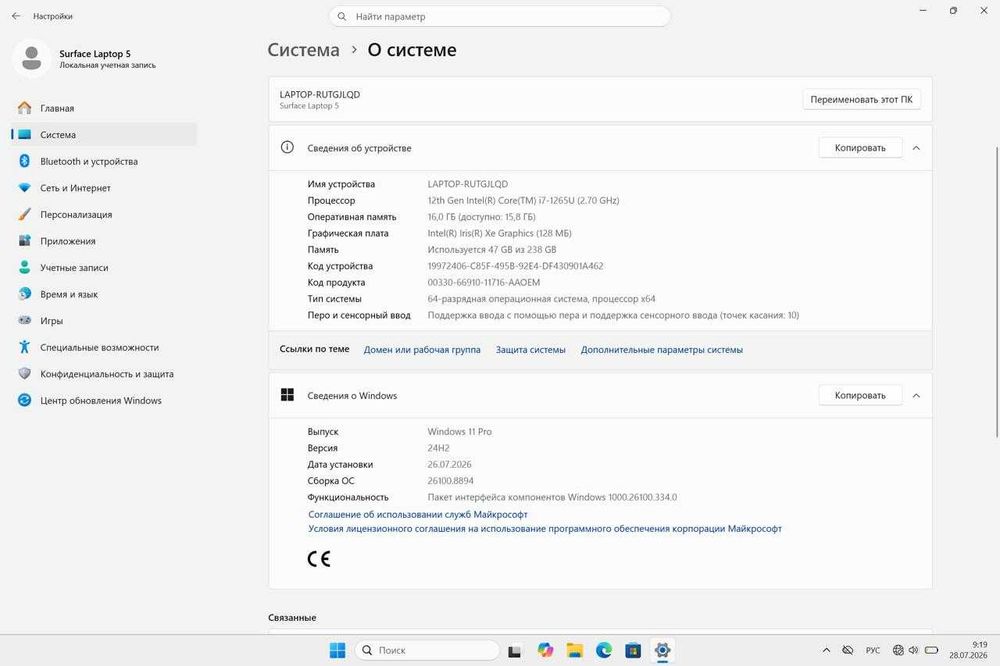
Task: Click the Settings gear in the taskbar
Action: pos(662,650)
